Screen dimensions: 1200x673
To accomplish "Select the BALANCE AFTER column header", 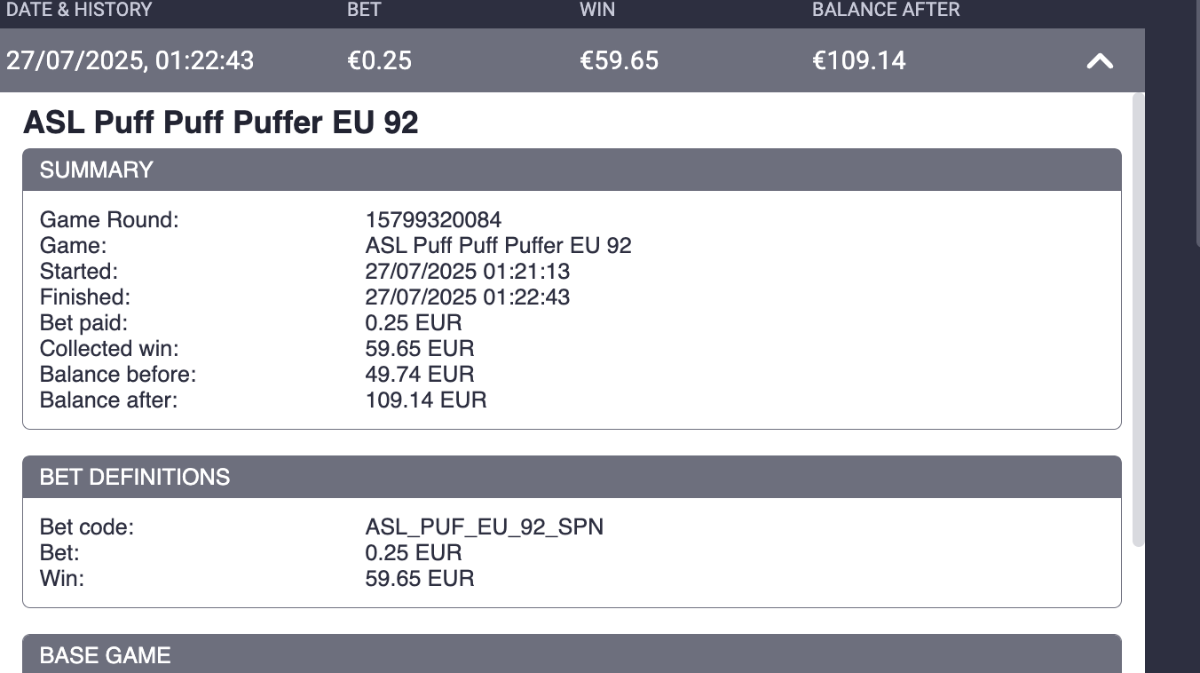I will [886, 11].
